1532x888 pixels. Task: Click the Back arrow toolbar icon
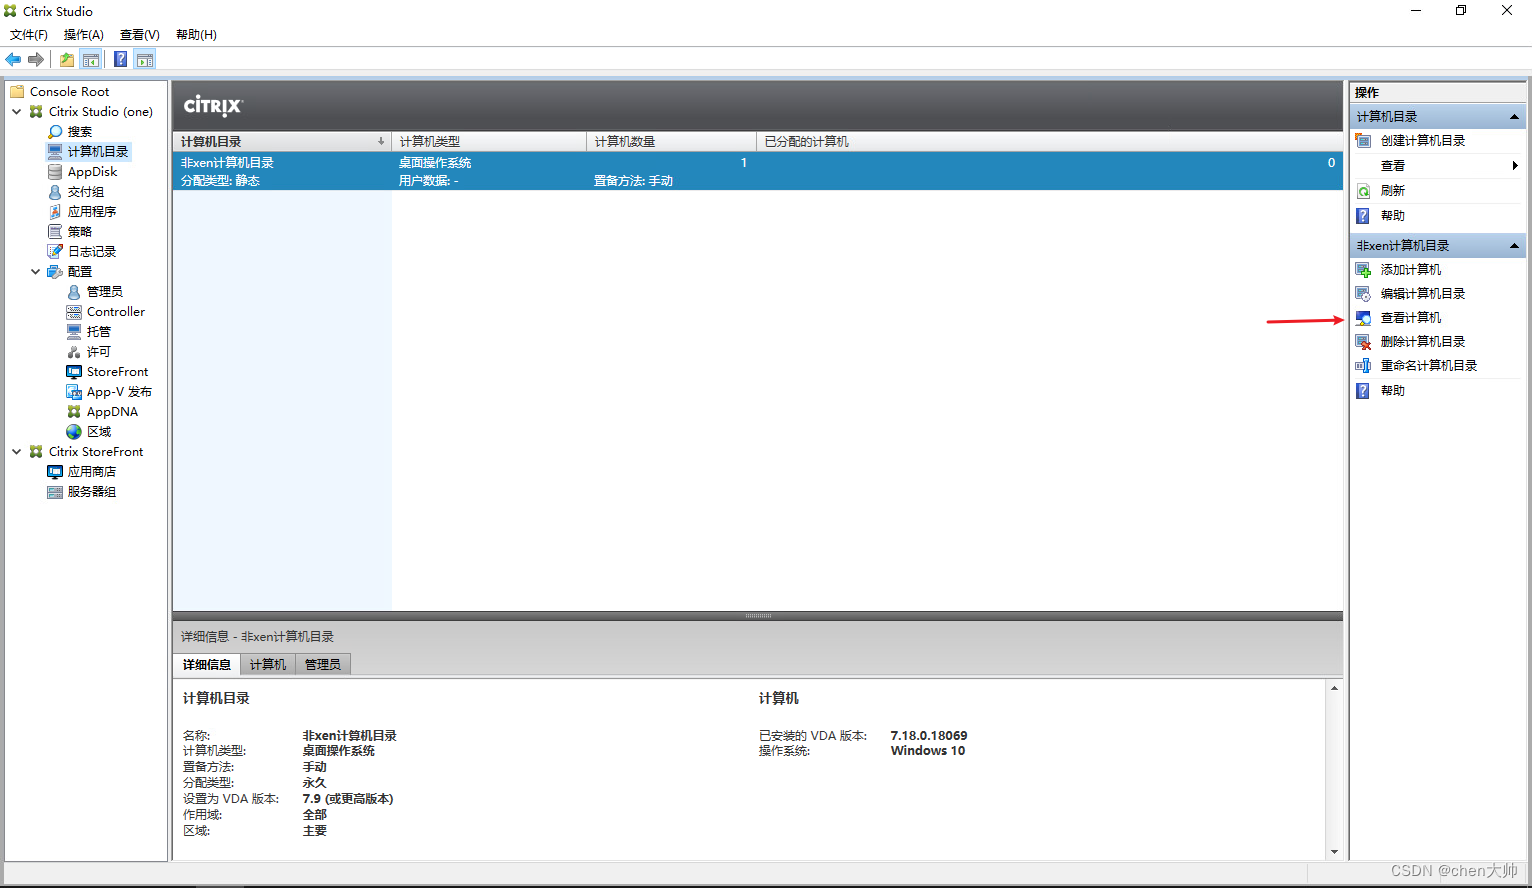tap(13, 60)
